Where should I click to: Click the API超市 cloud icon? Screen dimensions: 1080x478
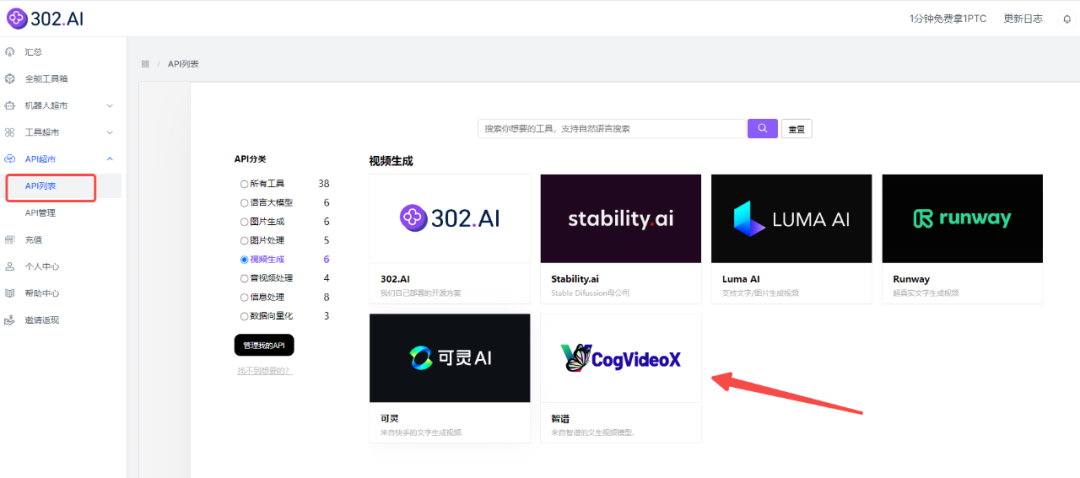10,159
